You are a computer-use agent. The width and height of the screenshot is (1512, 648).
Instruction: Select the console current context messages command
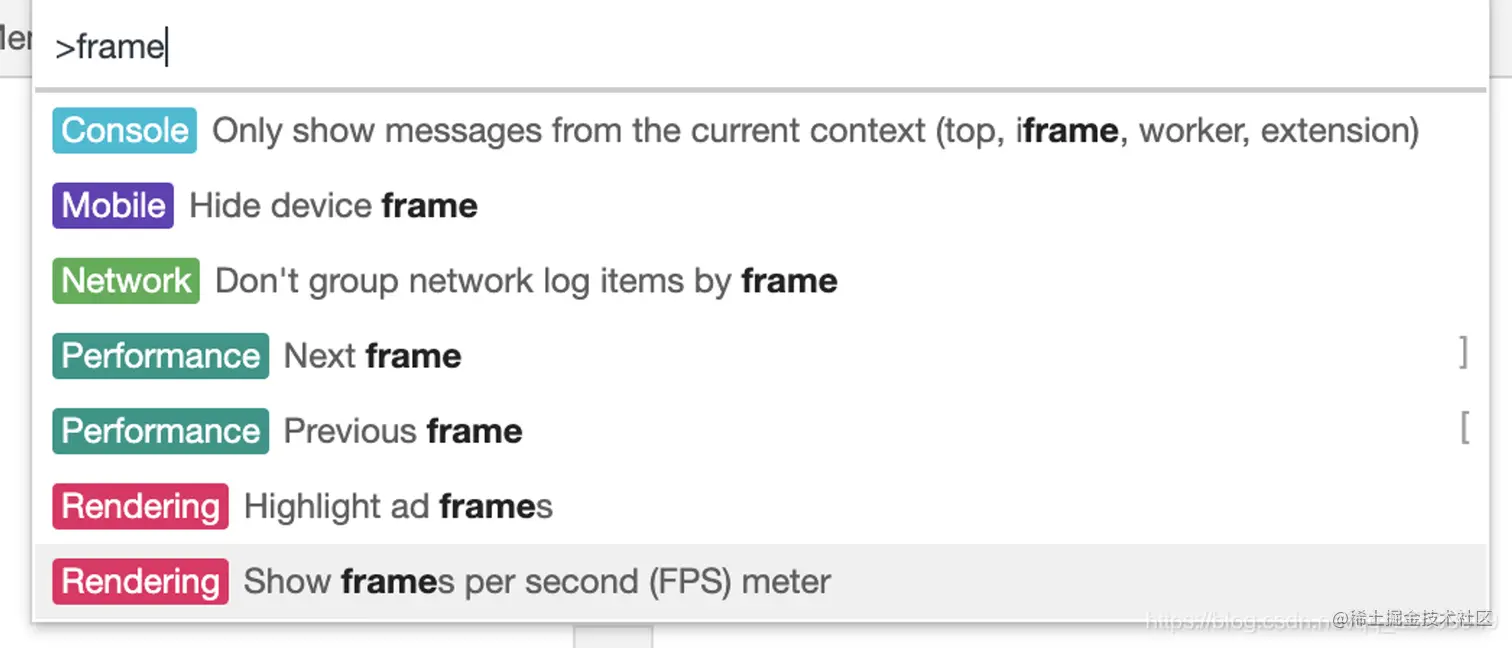pyautogui.click(x=815, y=131)
